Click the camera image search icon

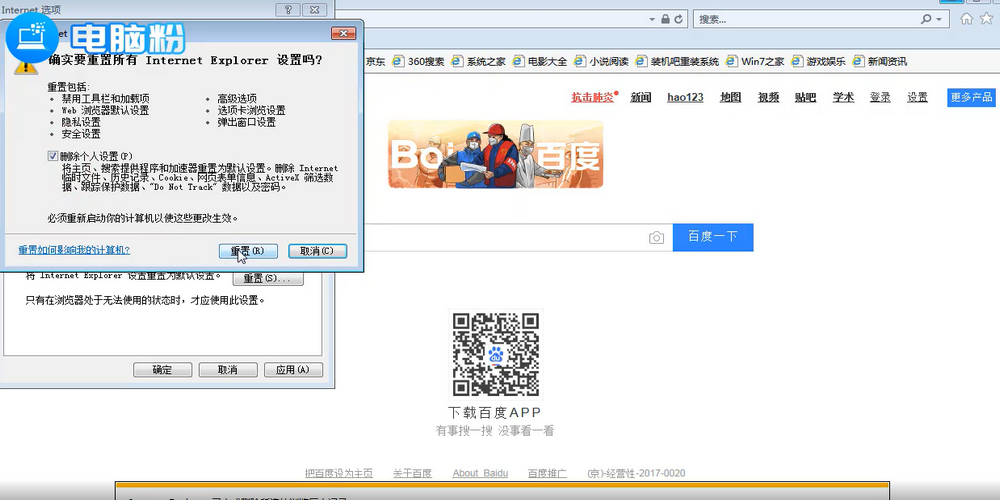tap(656, 238)
